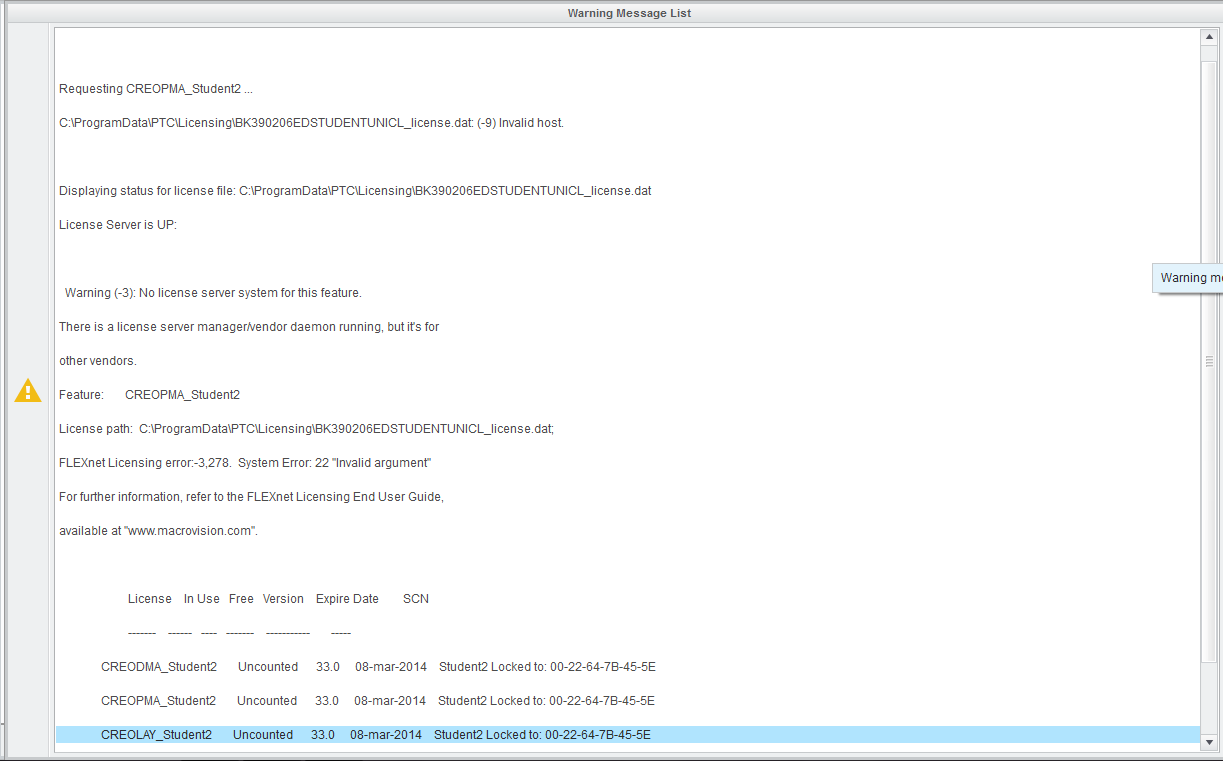Select the CREOPMA_Student2 Uncounted license row

[x=378, y=701]
